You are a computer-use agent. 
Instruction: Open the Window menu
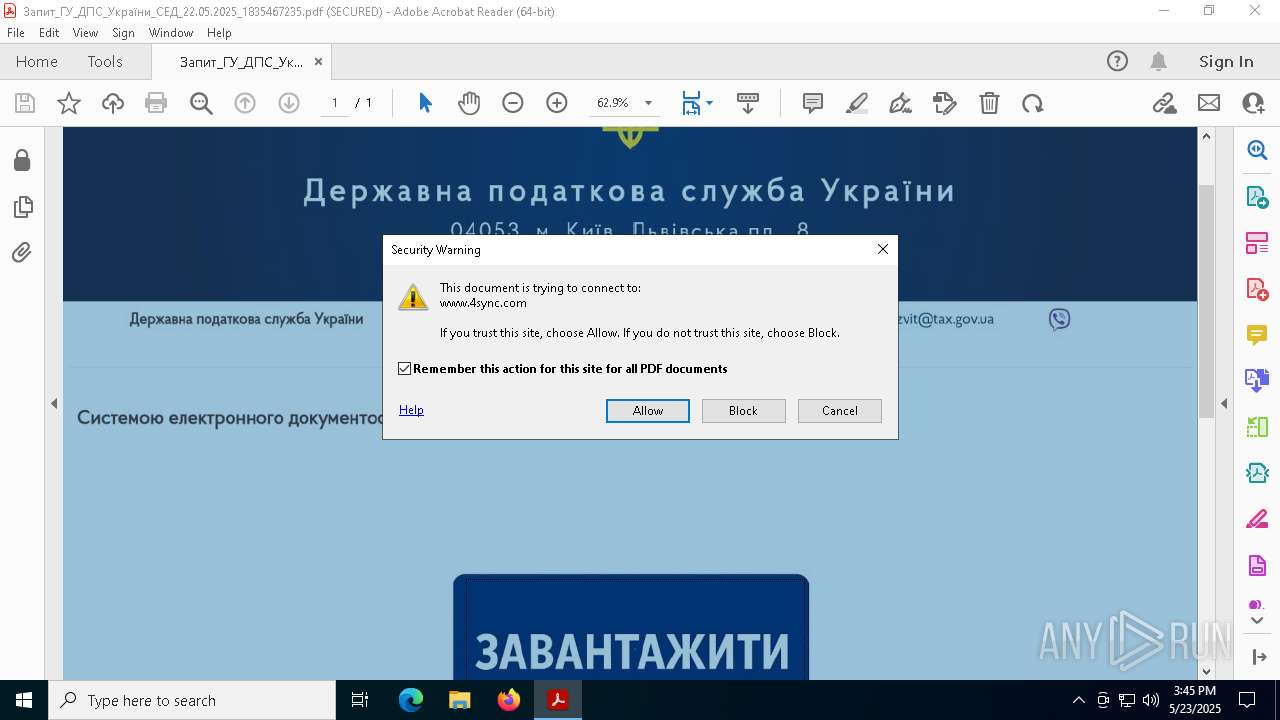pos(171,33)
